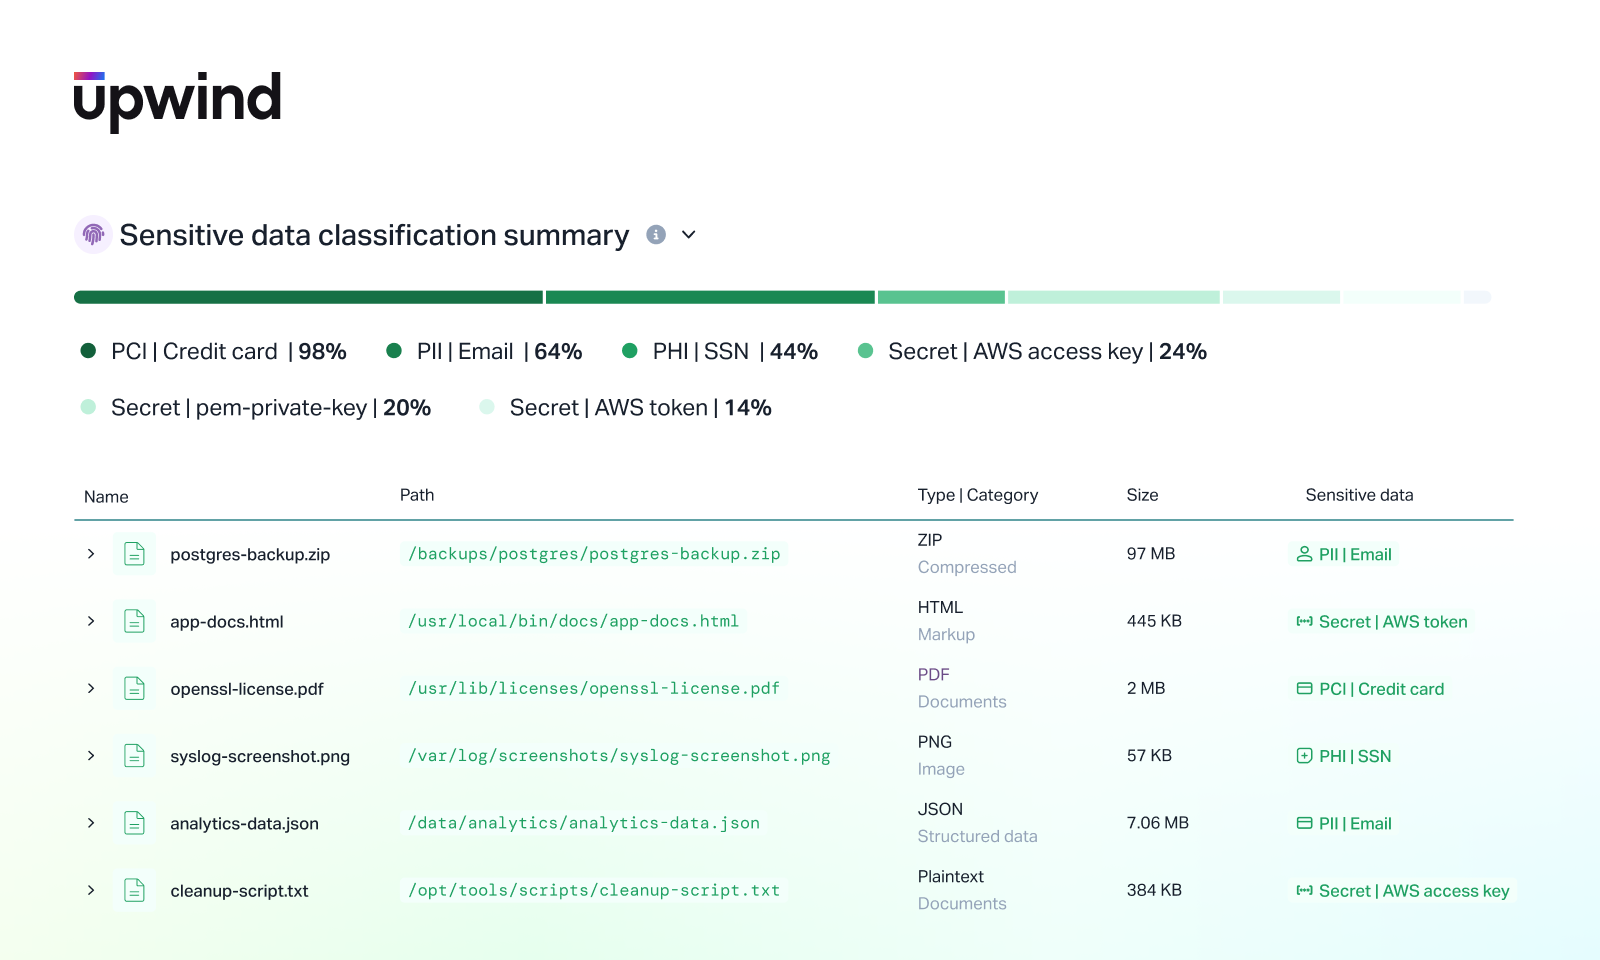Open the summary title dropdown chevron
This screenshot has height=960, width=1600.
pyautogui.click(x=689, y=235)
